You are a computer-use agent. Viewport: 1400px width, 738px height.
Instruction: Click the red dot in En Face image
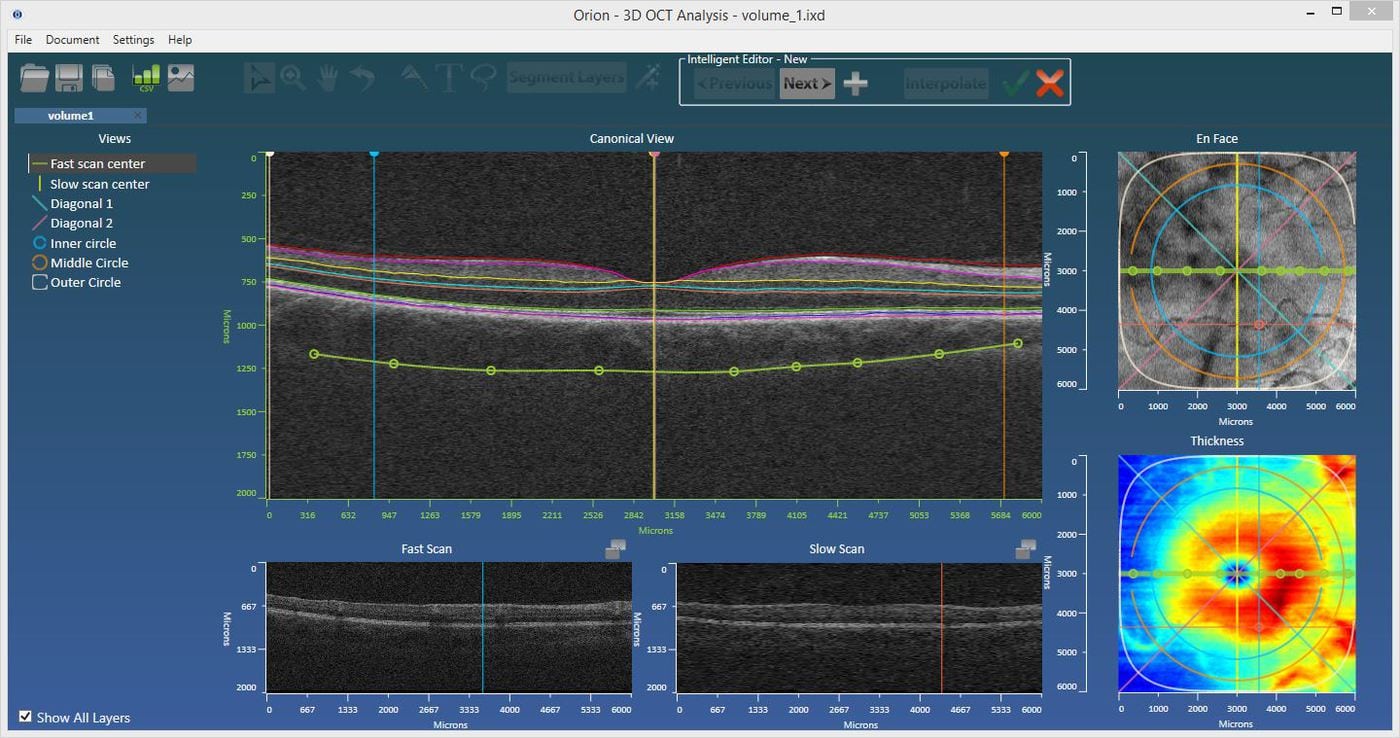(1259, 324)
